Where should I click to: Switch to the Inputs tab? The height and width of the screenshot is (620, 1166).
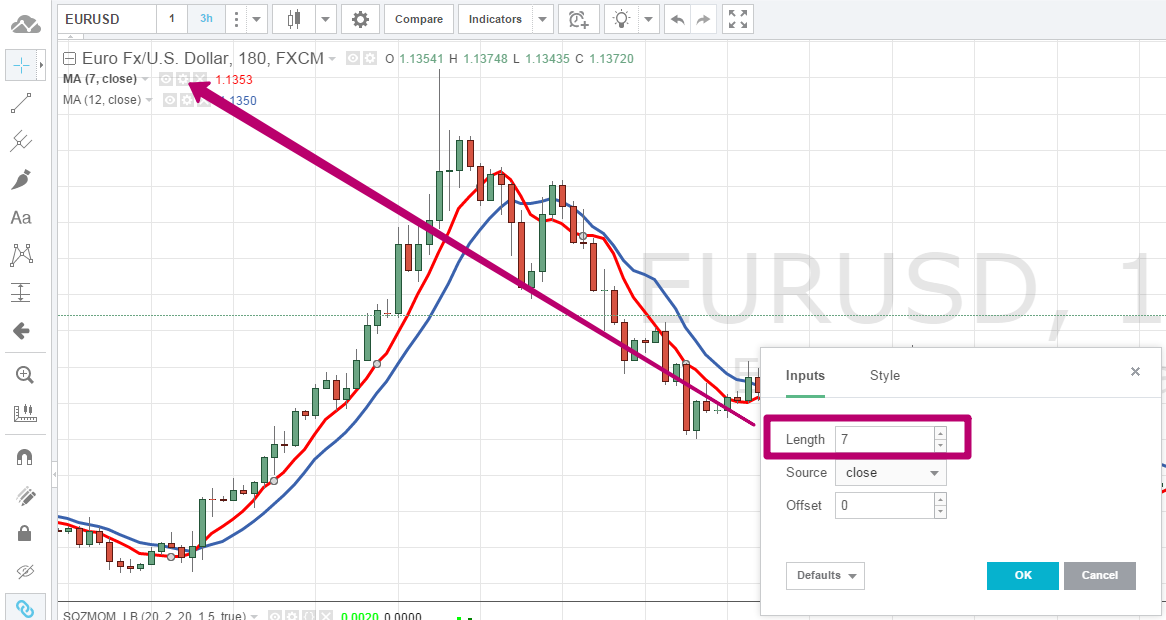(x=805, y=375)
